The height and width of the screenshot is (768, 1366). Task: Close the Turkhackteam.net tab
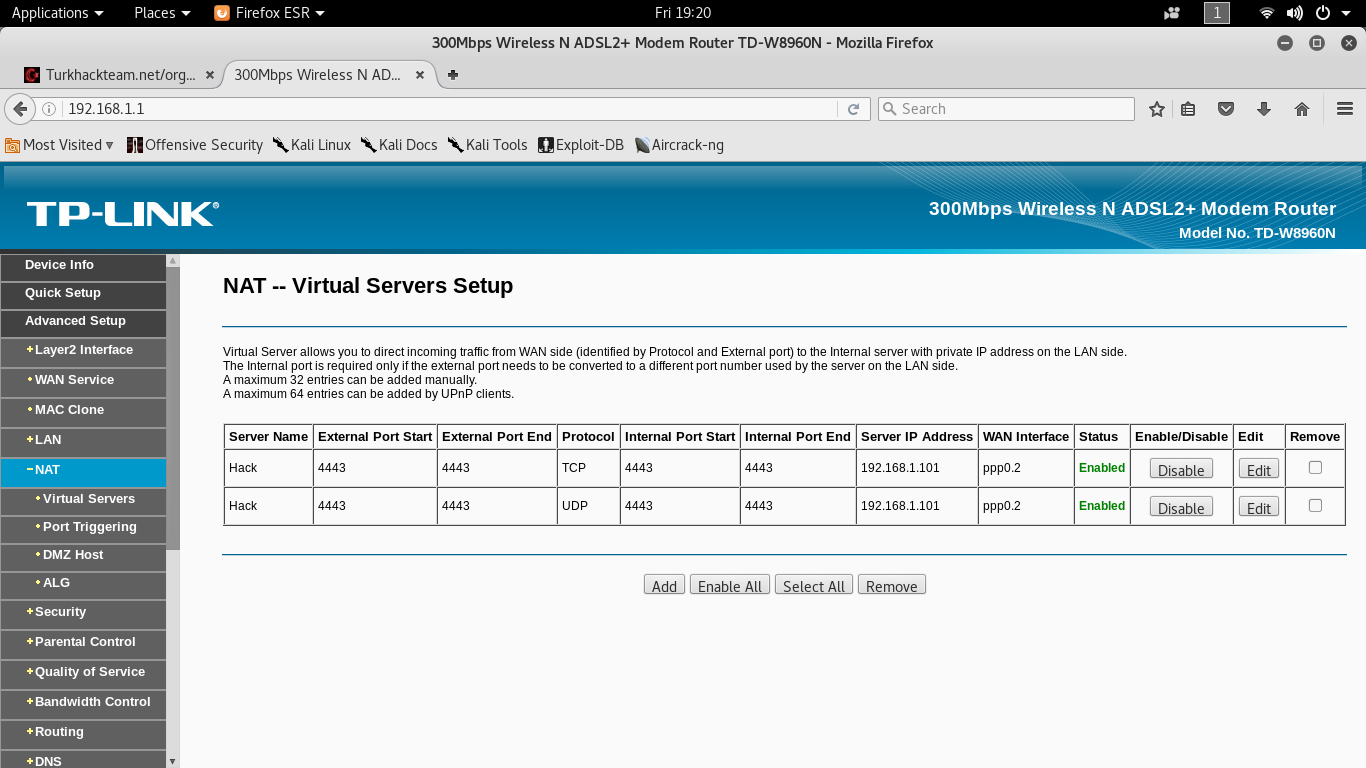[210, 75]
